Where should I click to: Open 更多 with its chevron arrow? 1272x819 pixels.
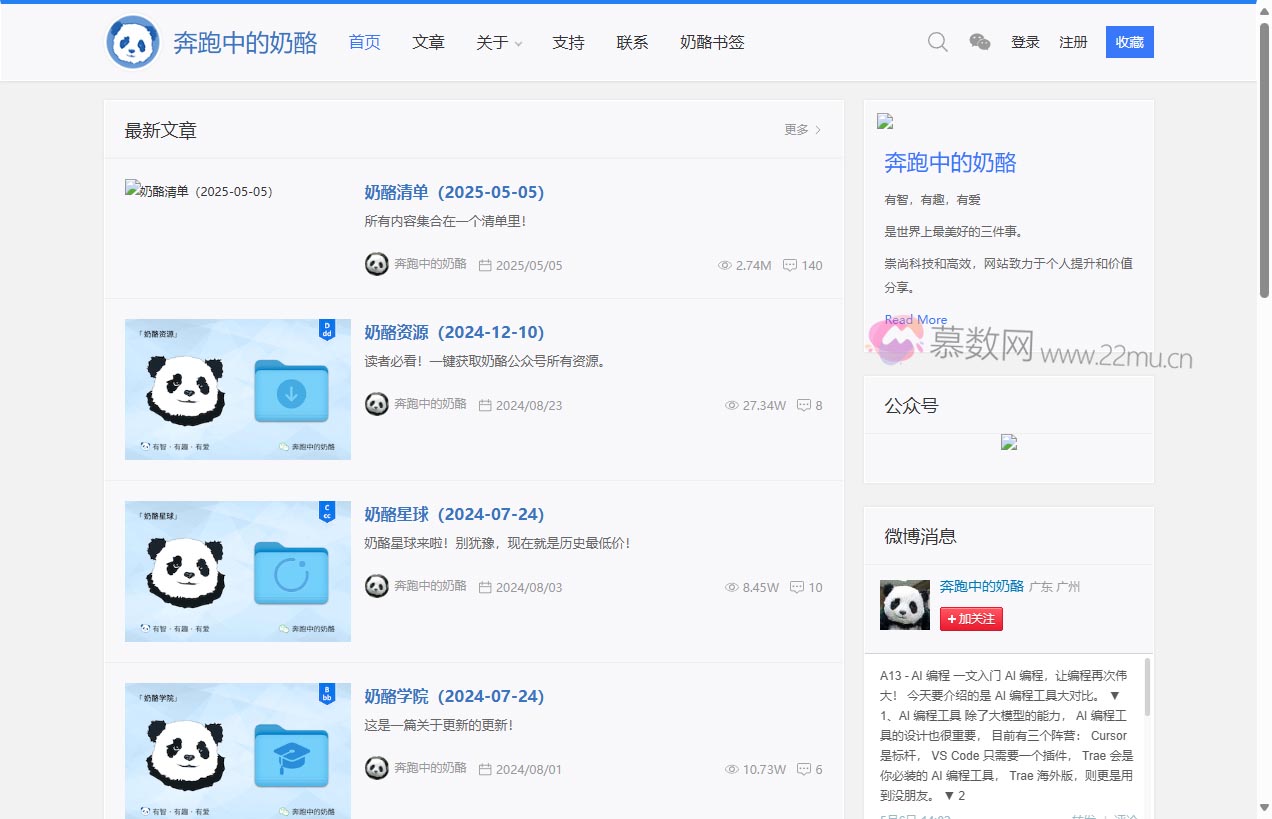[x=800, y=129]
